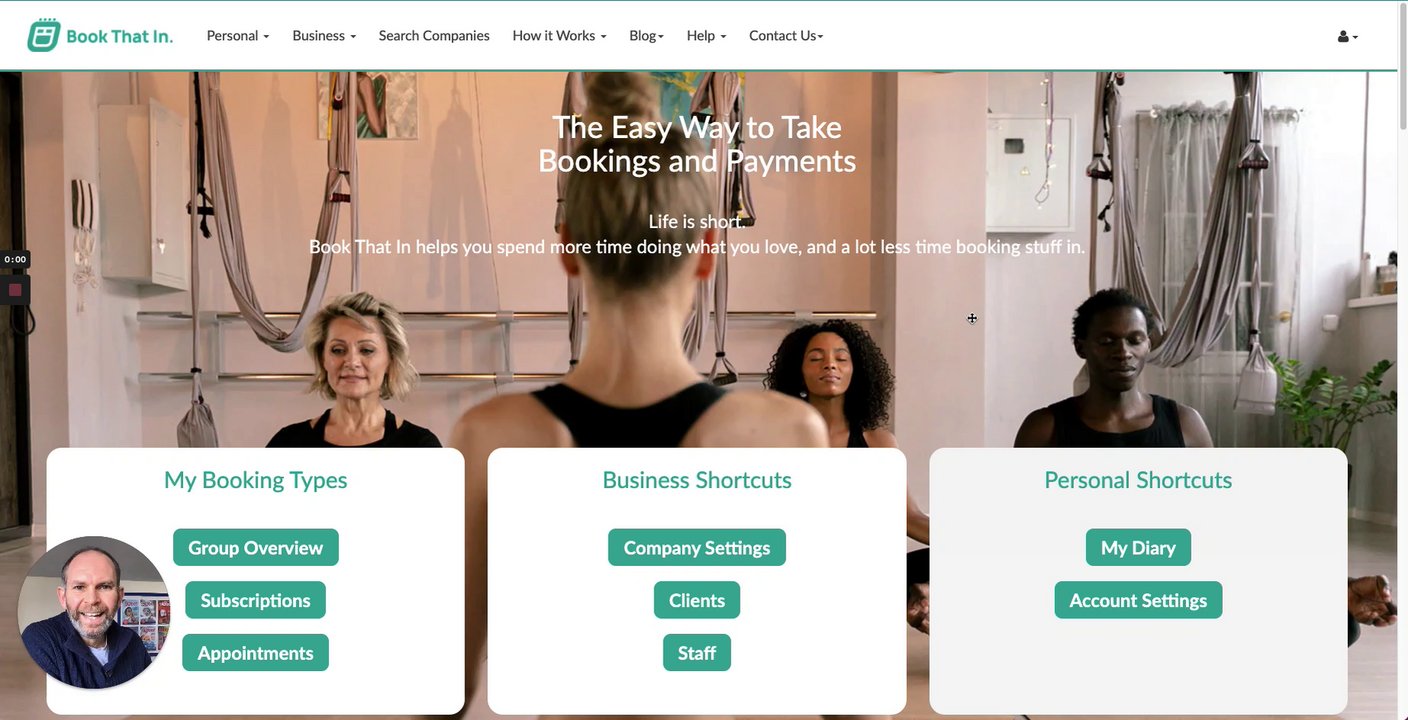Click the Book That In logo icon
Viewport: 1408px width, 720px height.
(43, 36)
